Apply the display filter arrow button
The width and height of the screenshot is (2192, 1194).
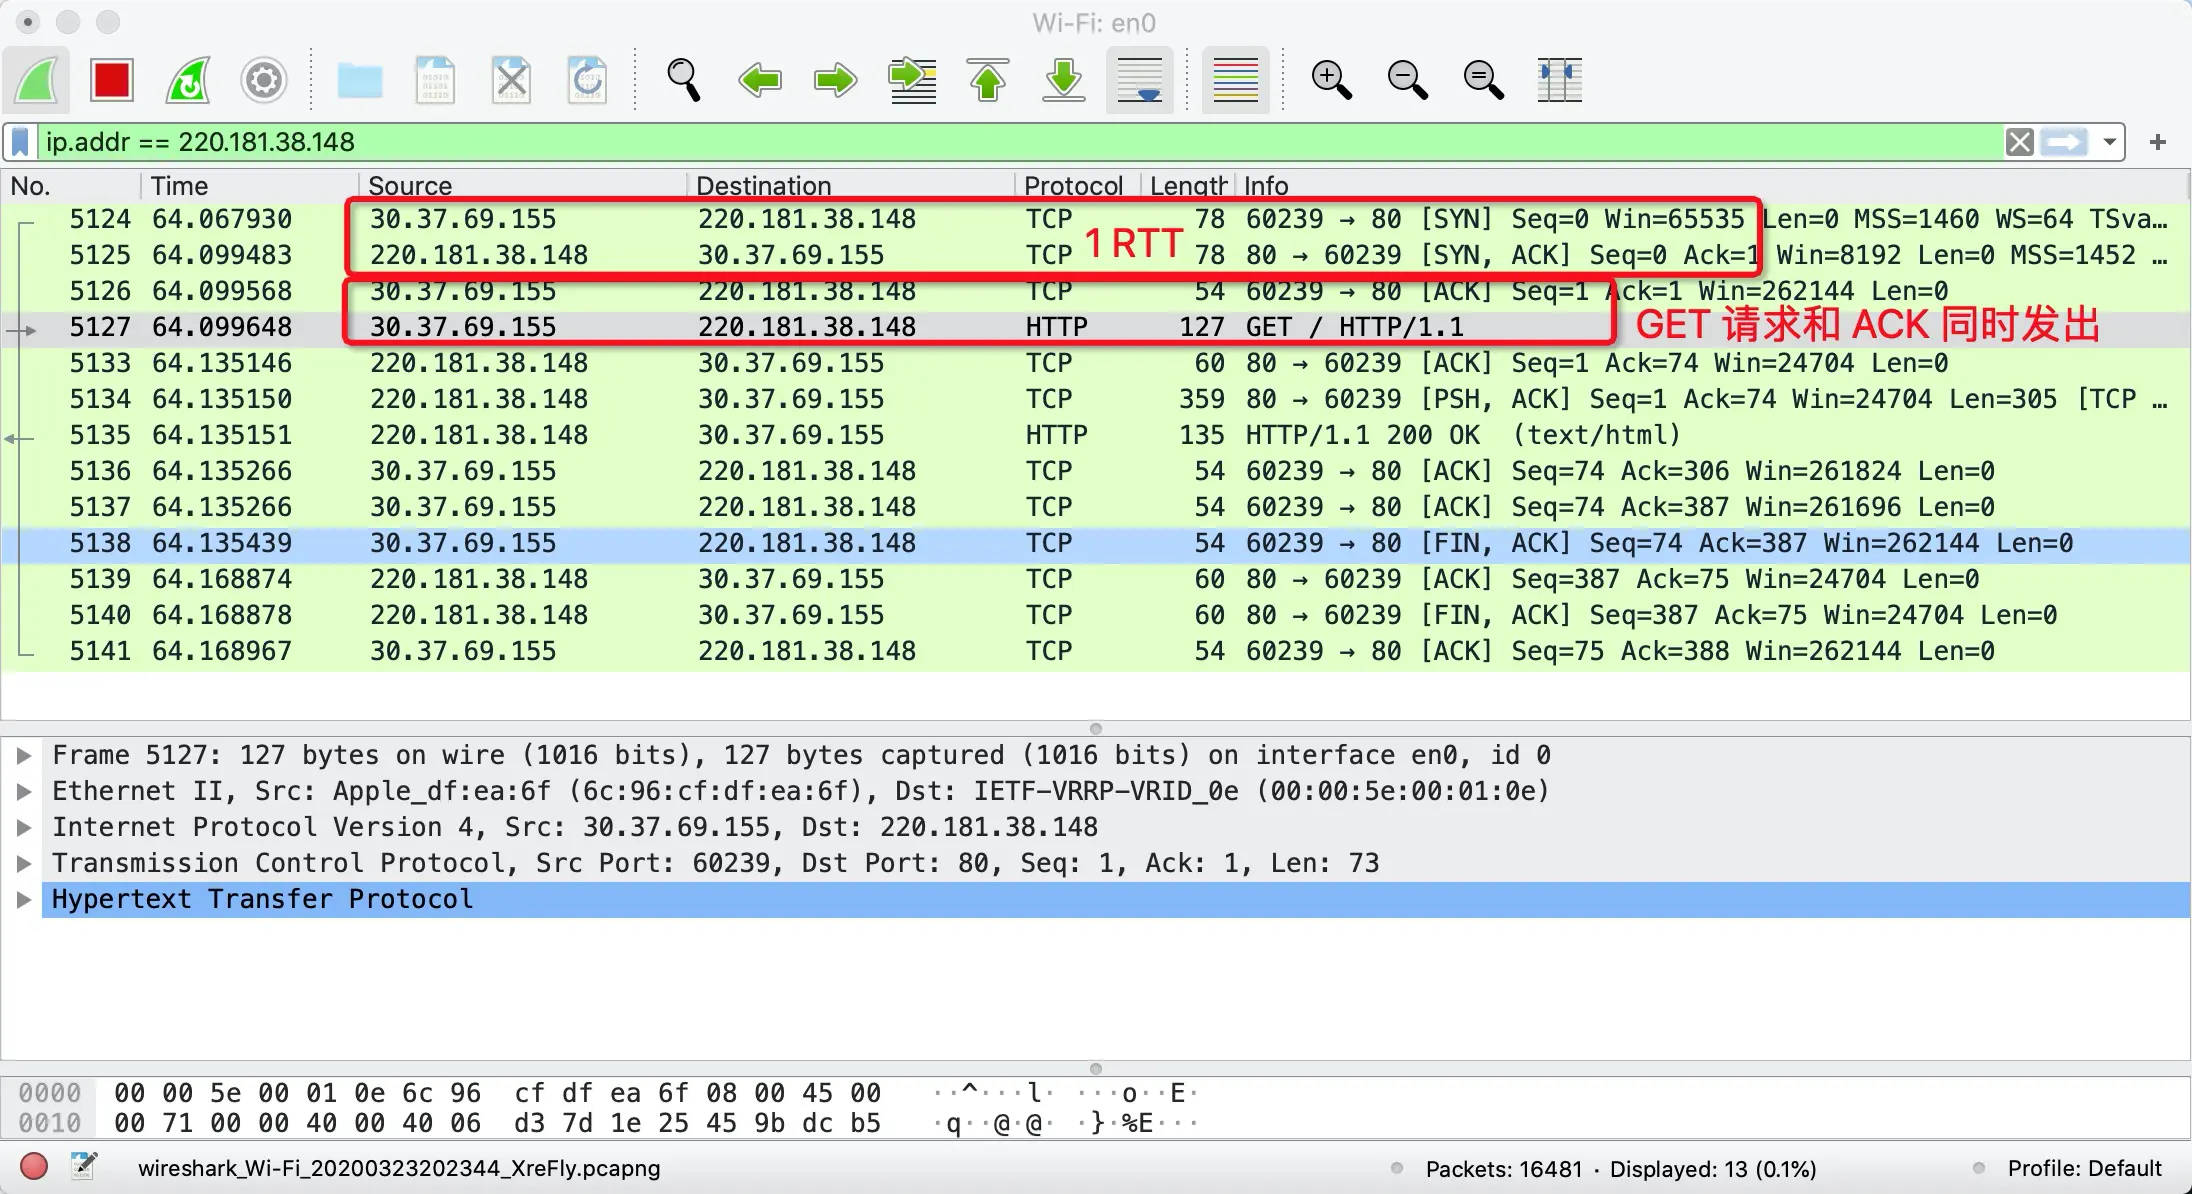[2064, 142]
